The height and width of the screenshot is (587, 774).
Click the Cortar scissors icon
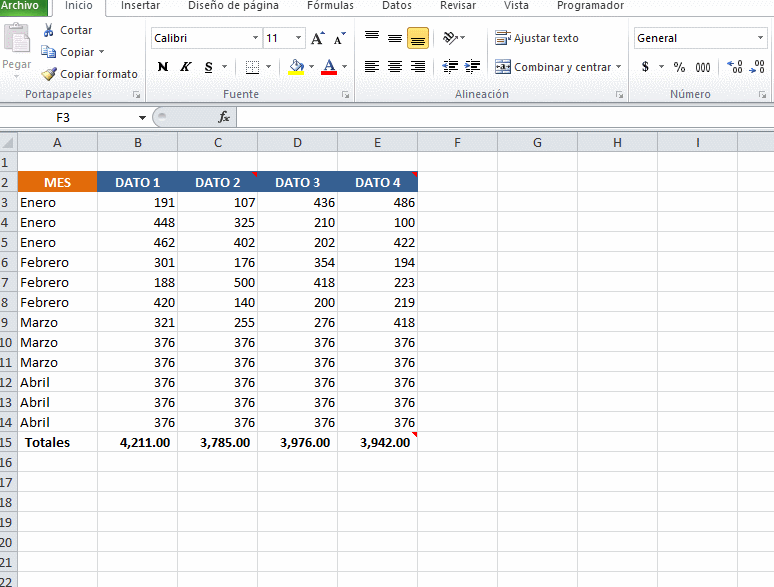point(48,30)
